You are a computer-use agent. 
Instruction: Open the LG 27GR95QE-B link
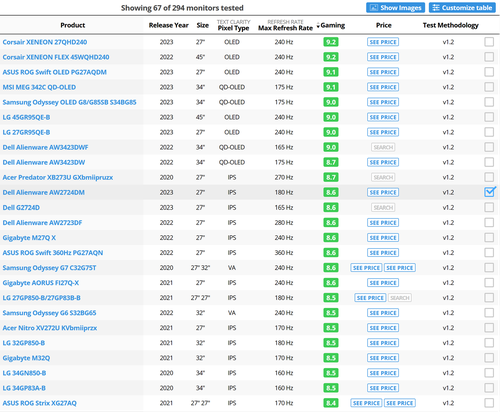26,132
